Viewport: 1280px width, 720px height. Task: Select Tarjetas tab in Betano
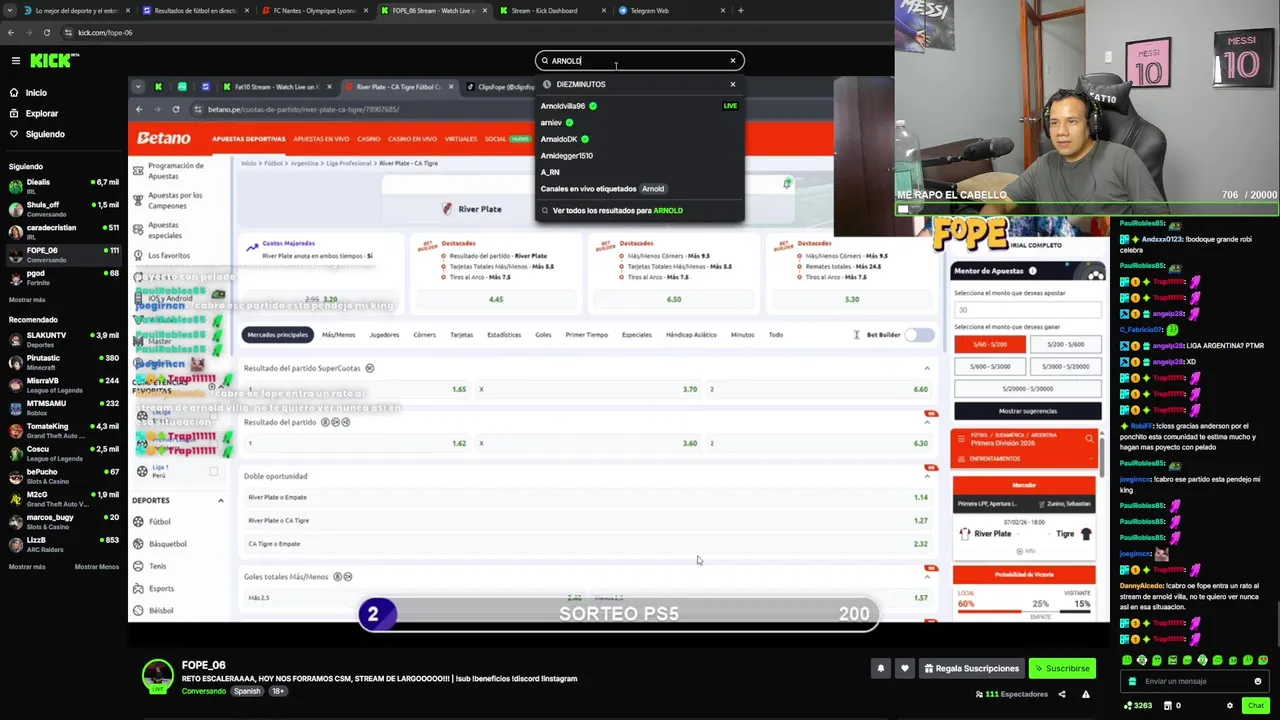pos(461,335)
